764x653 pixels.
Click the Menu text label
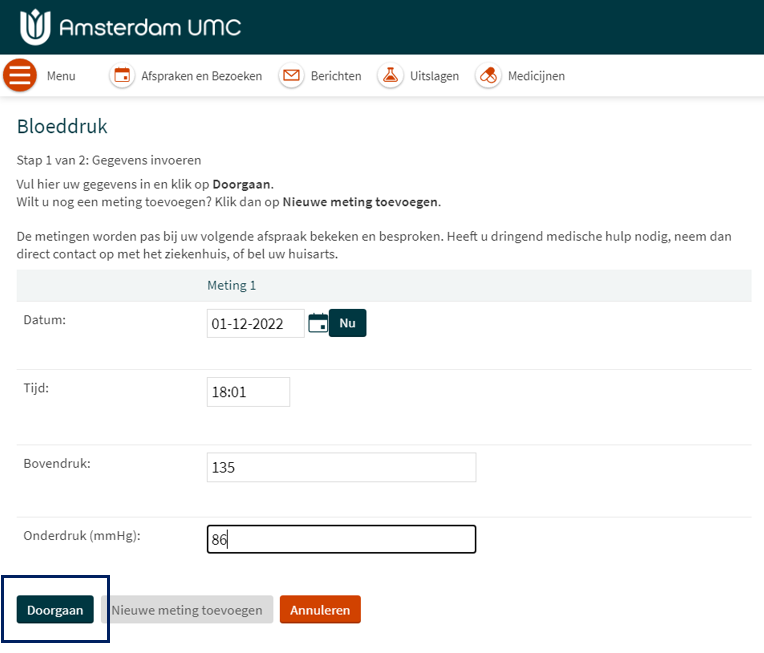coord(61,76)
